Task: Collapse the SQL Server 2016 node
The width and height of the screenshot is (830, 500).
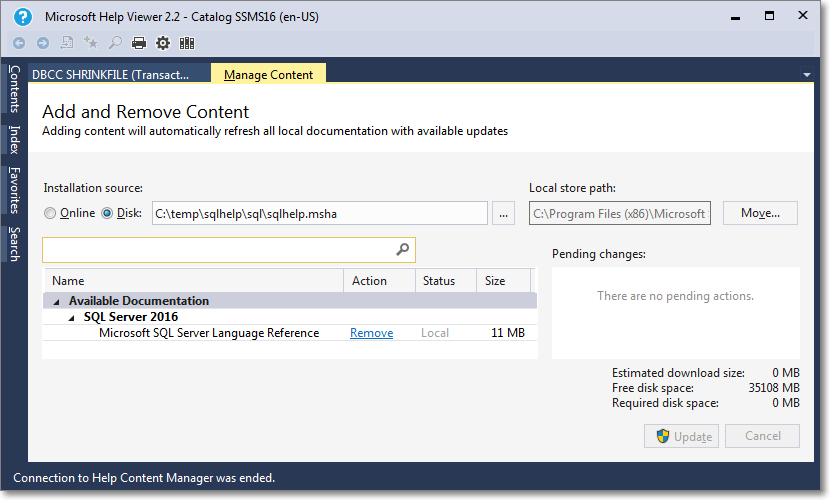Action: [x=71, y=317]
